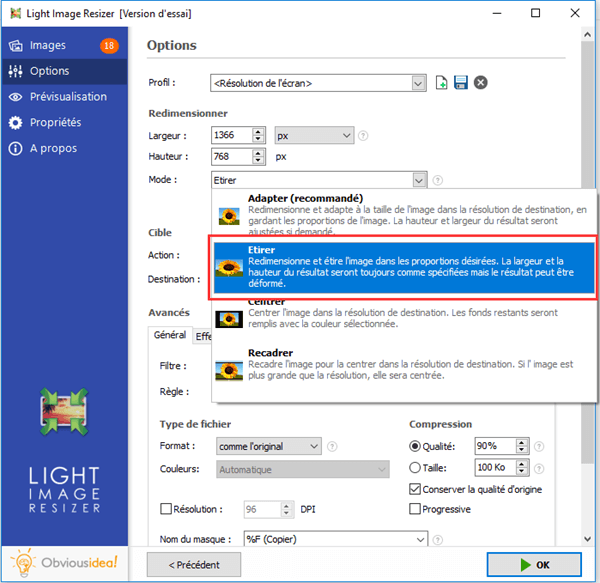
Task: Uncheck Conserver la qualité d'origine
Action: tap(415, 489)
